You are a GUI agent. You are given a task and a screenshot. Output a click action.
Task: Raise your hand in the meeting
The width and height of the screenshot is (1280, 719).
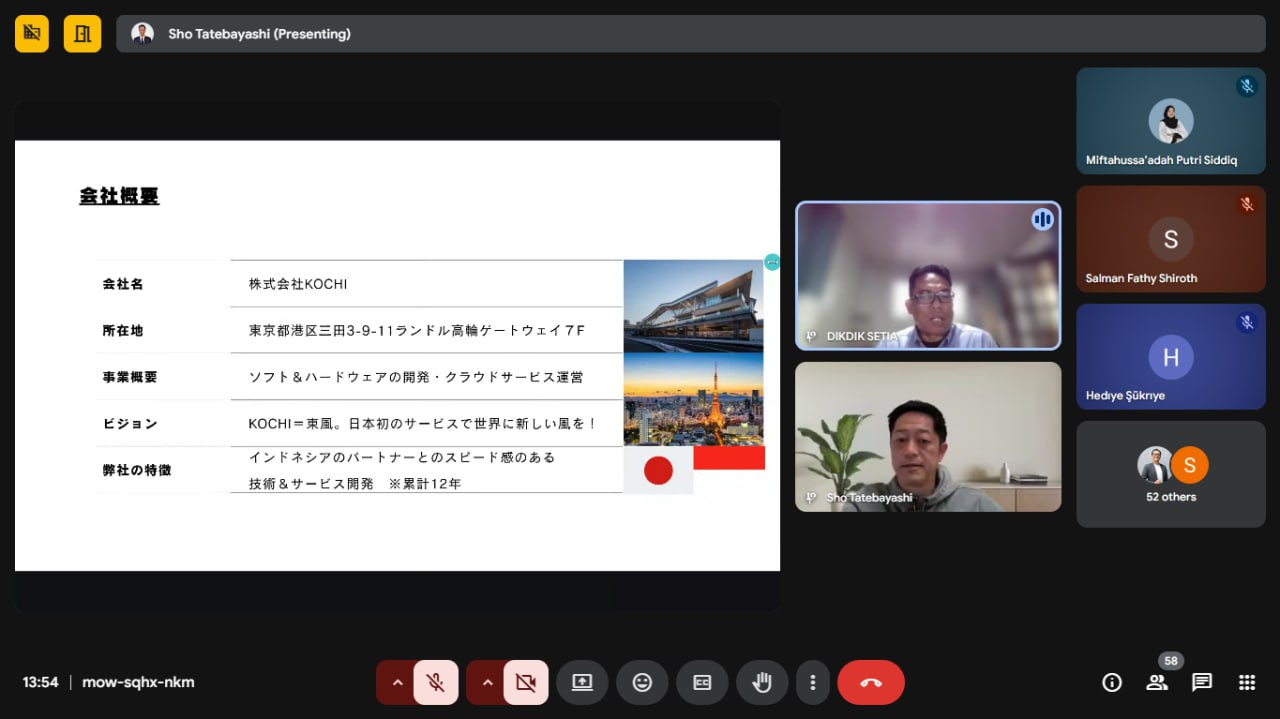[762, 682]
